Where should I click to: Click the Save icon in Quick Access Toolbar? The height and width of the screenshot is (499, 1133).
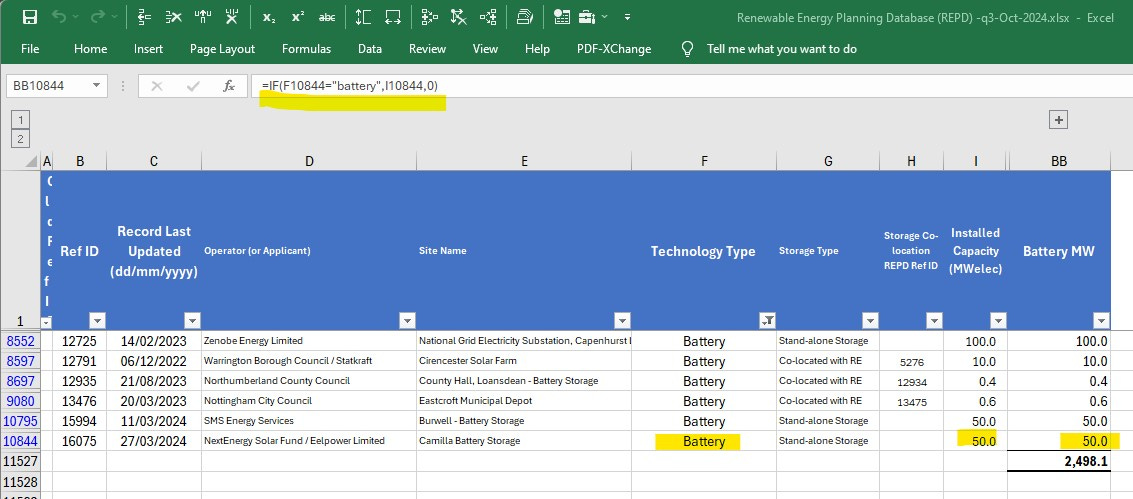[30, 17]
